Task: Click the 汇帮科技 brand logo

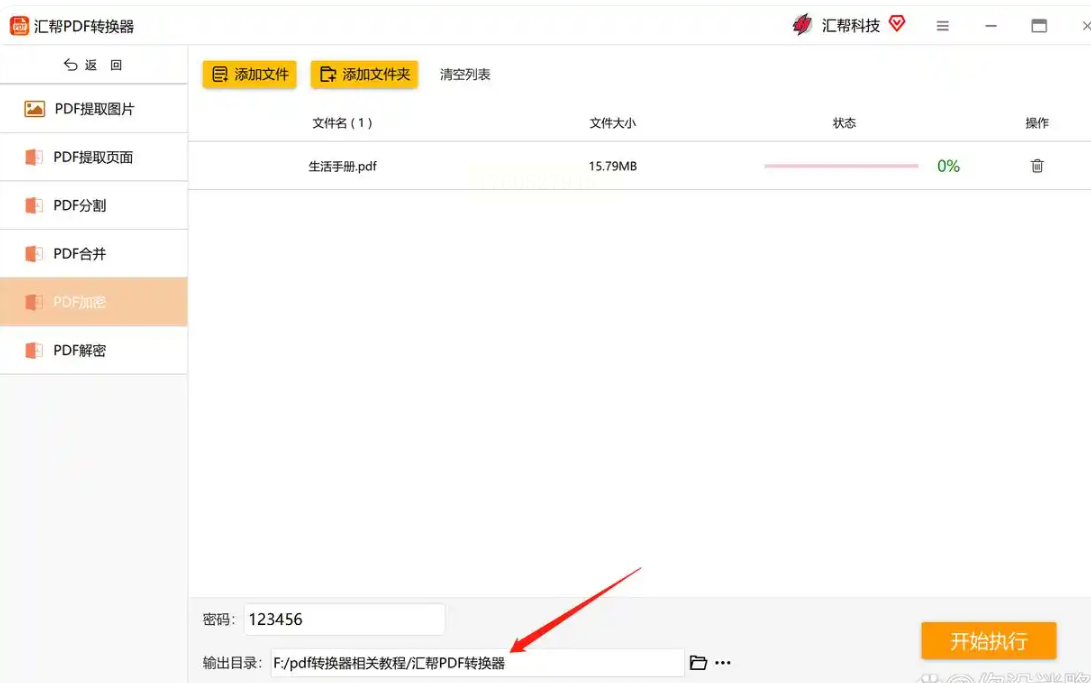Action: (802, 25)
